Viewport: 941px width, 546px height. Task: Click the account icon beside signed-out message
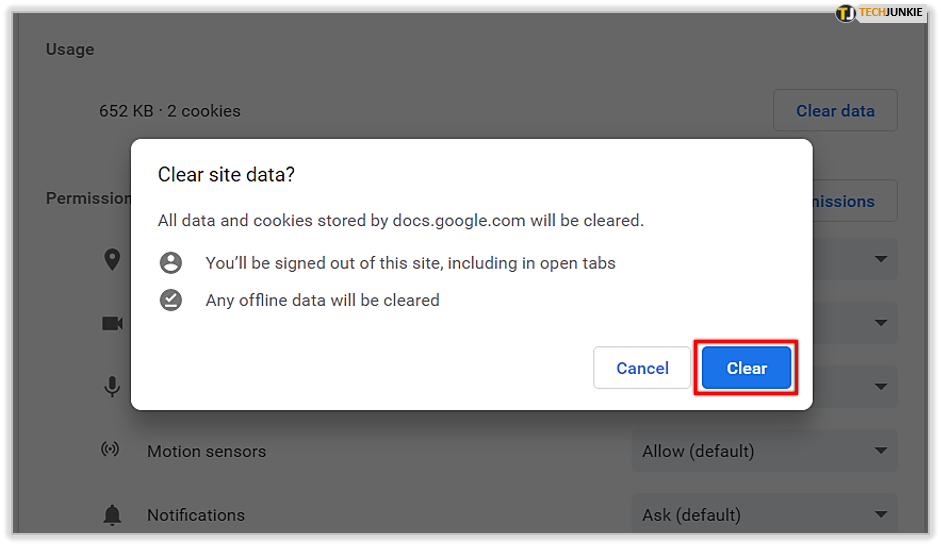click(171, 263)
